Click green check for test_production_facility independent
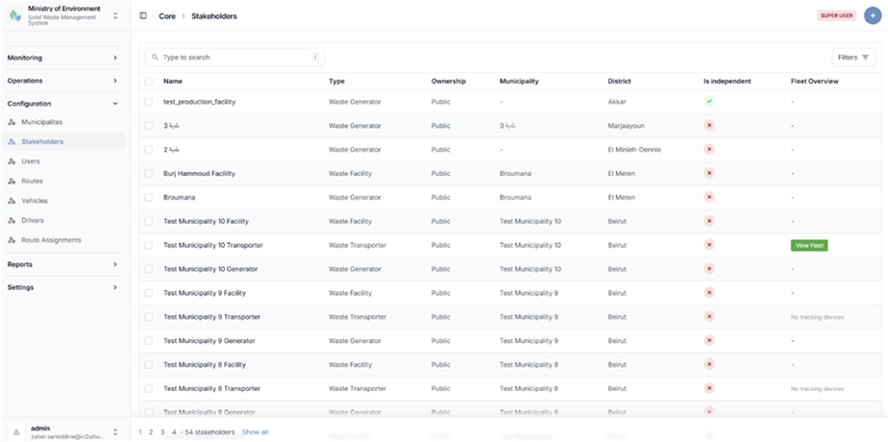 click(x=709, y=102)
